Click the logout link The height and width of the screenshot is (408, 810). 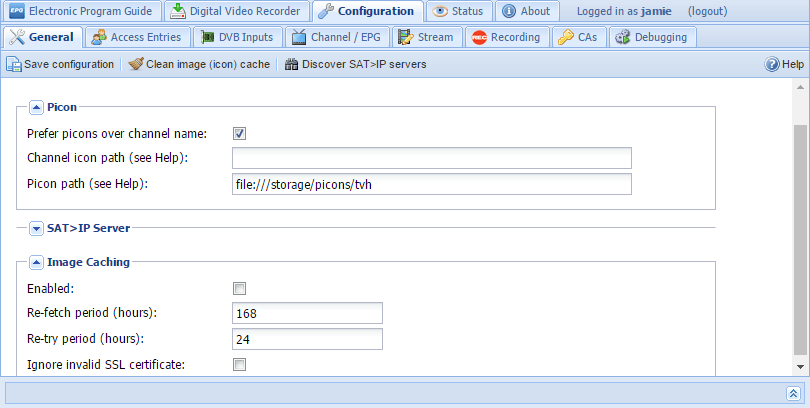[x=709, y=12]
